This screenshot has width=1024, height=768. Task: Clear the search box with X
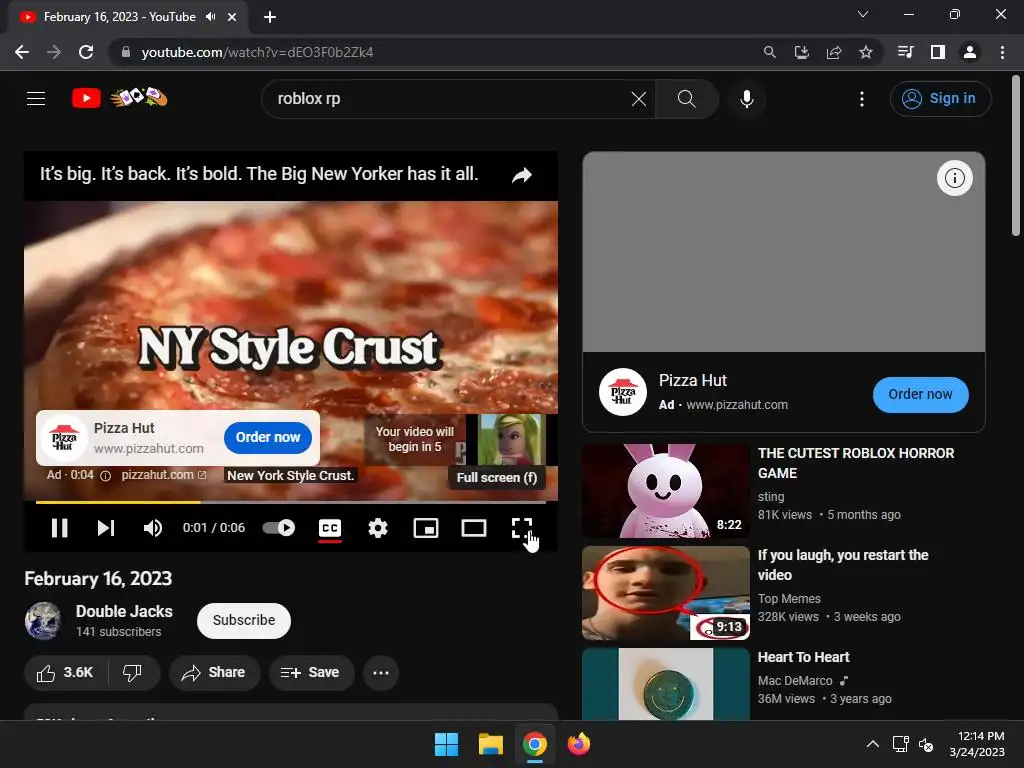(x=639, y=99)
